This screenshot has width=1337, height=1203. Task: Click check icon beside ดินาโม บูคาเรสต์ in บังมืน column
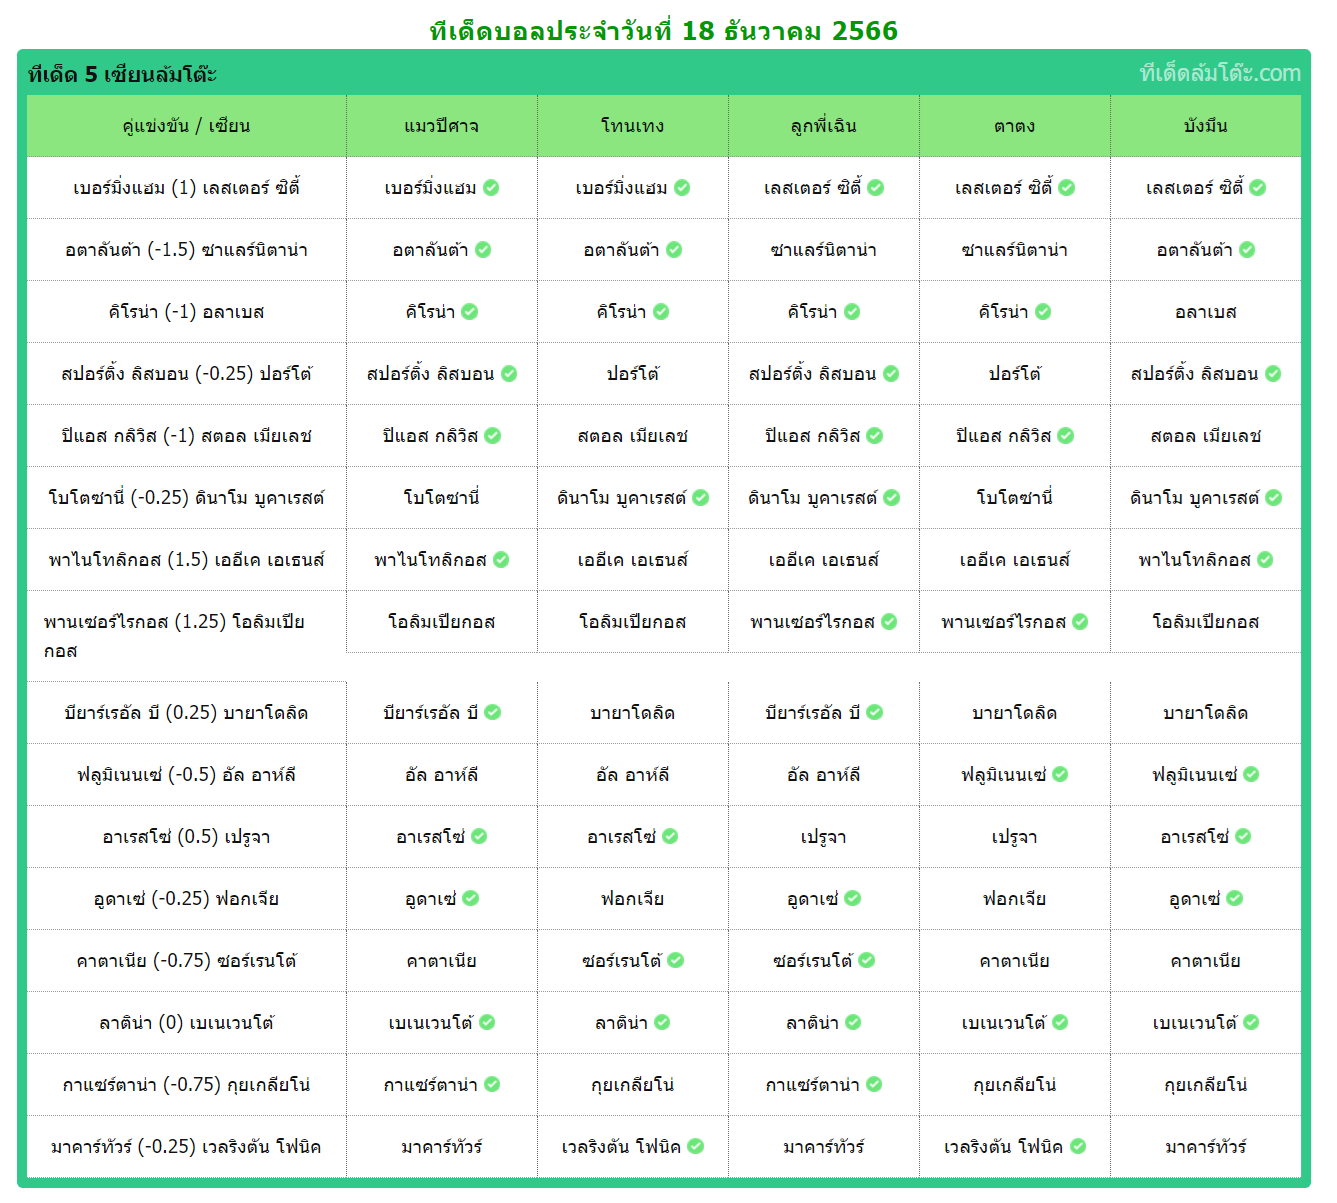coord(1274,498)
